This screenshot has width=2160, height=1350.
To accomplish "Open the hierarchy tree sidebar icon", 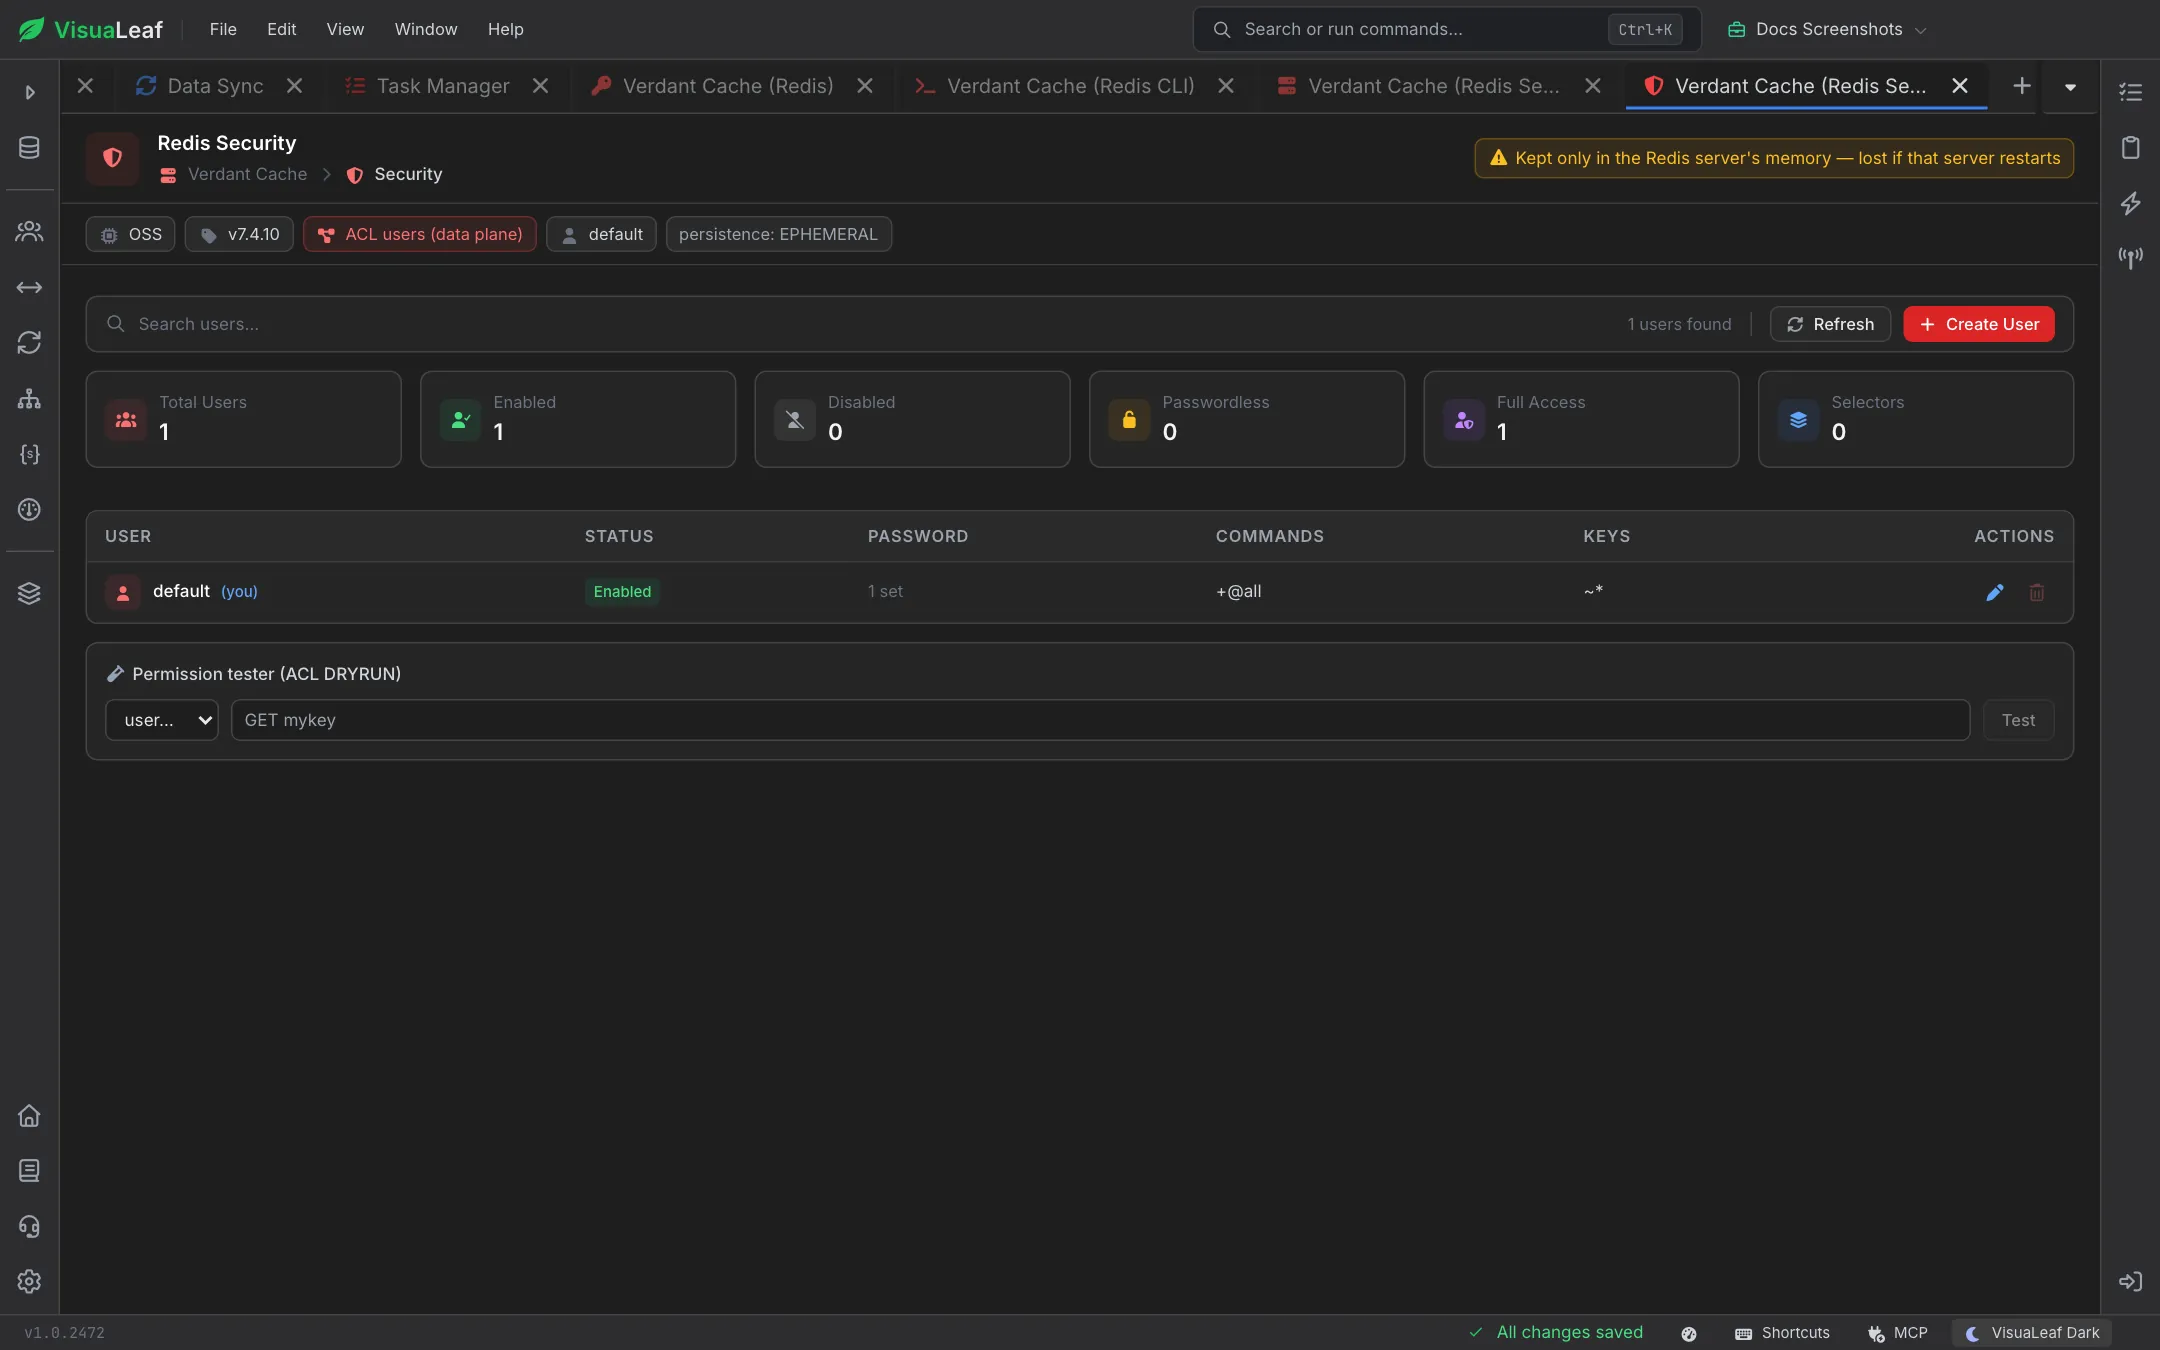I will tap(29, 399).
